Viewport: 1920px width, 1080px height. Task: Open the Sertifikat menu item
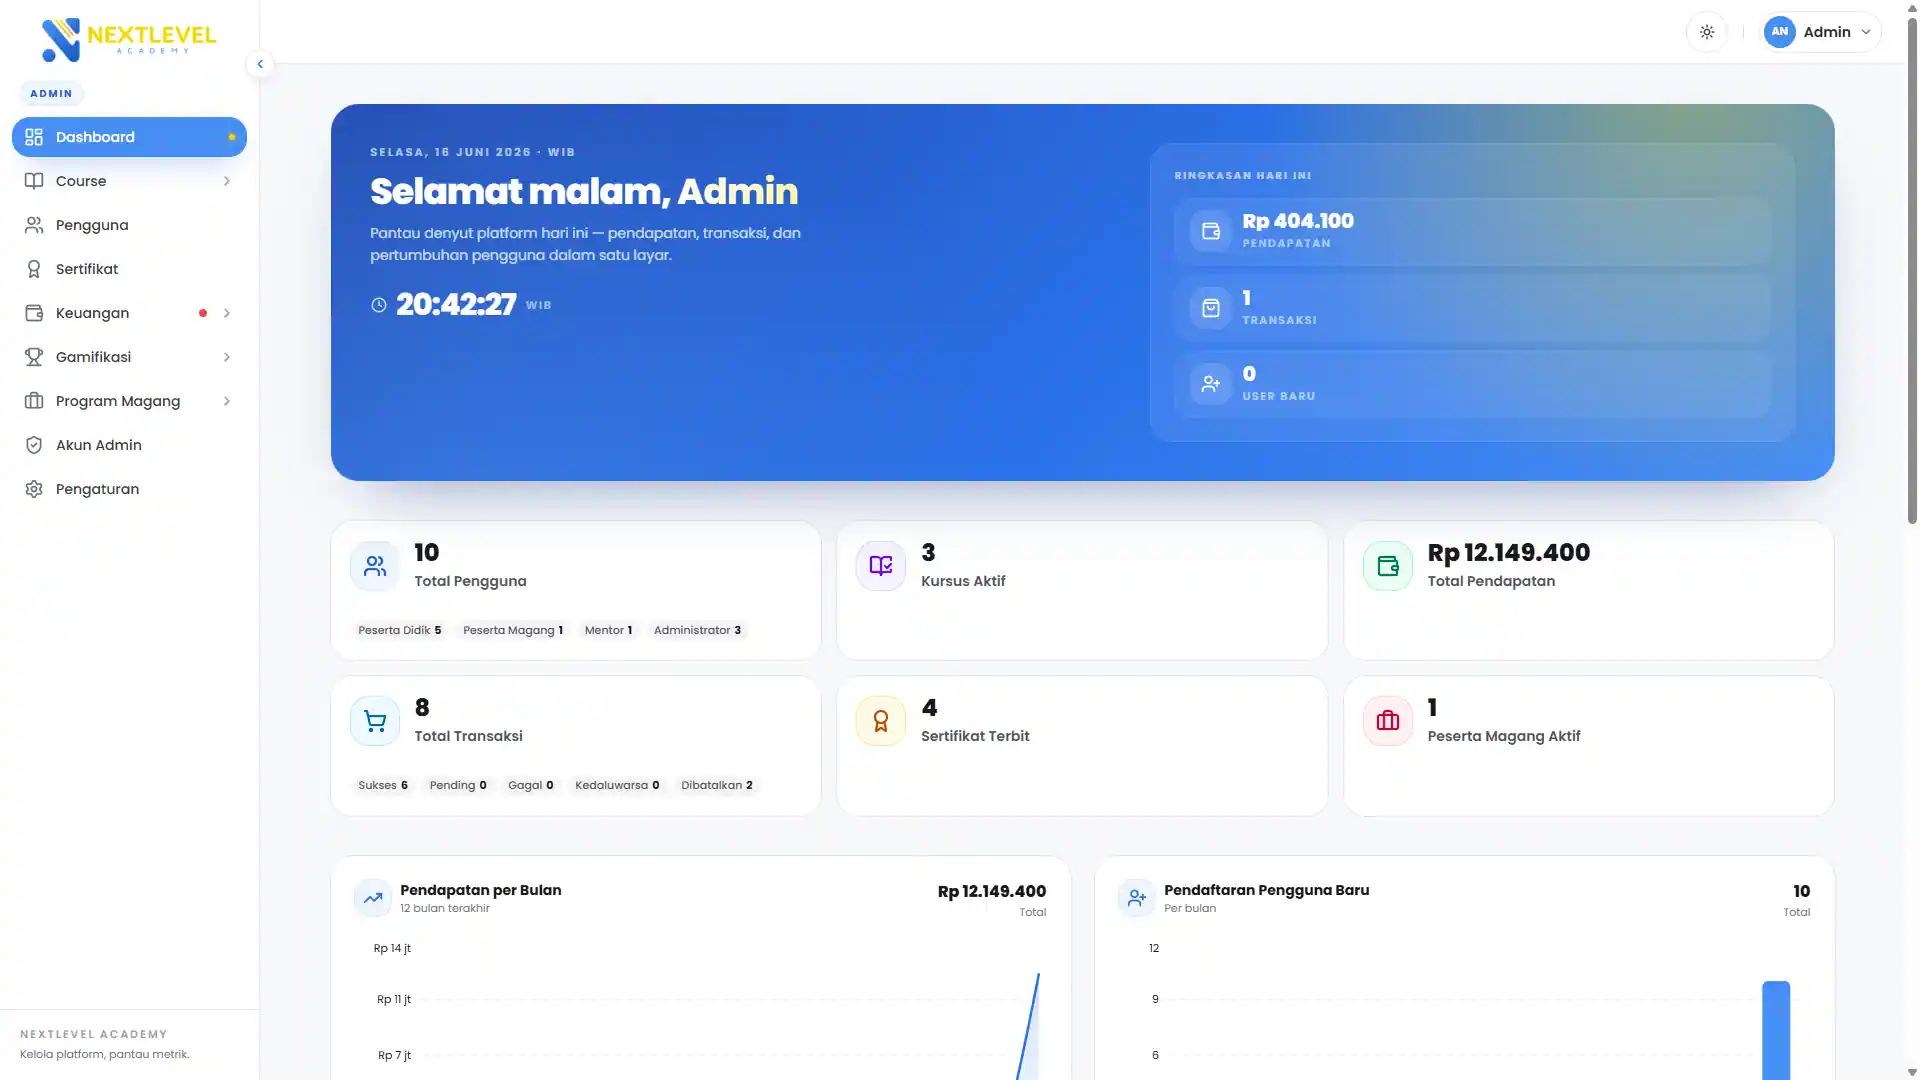pyautogui.click(x=129, y=269)
